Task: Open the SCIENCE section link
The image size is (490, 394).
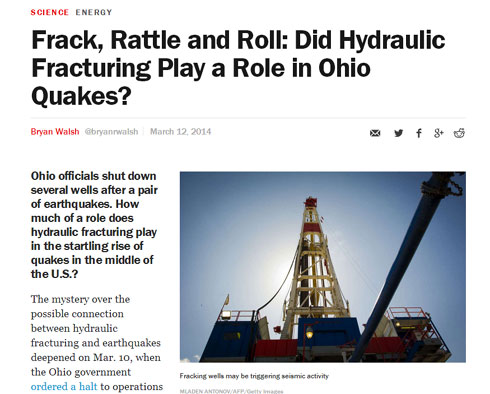Action: [50, 12]
